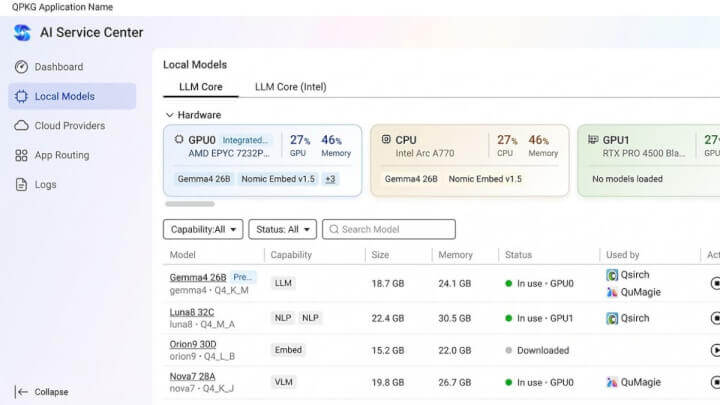Open the Capability:All dropdown
The width and height of the screenshot is (720, 405).
pyautogui.click(x=203, y=229)
